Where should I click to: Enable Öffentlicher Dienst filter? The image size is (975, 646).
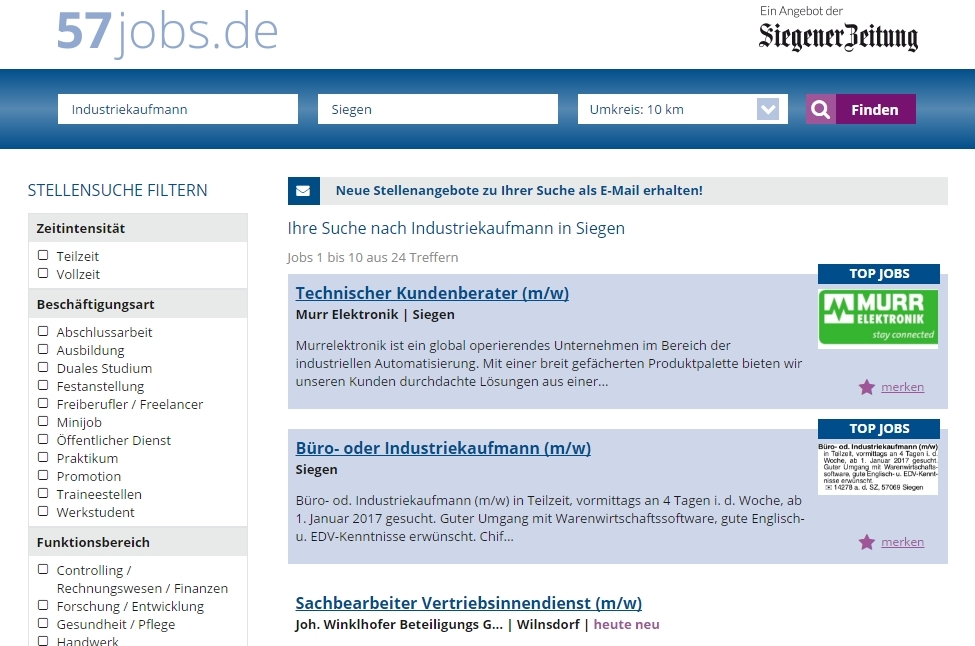pyautogui.click(x=43, y=439)
